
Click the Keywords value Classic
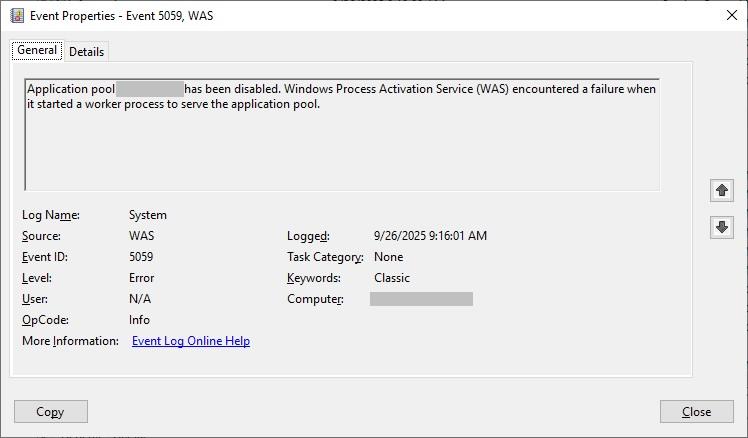coord(392,278)
